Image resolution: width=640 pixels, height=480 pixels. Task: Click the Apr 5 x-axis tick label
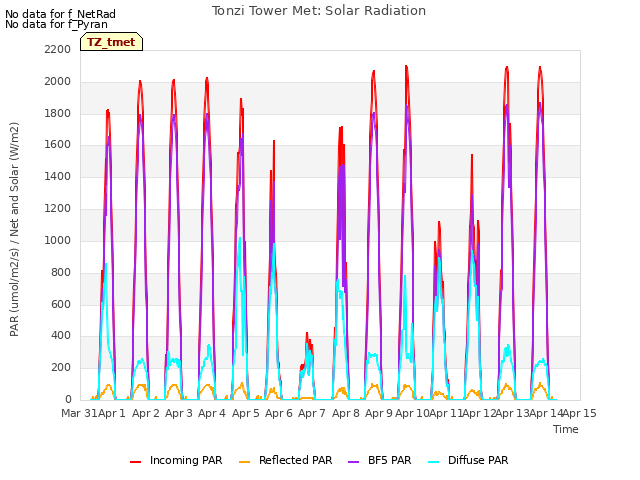tap(246, 413)
